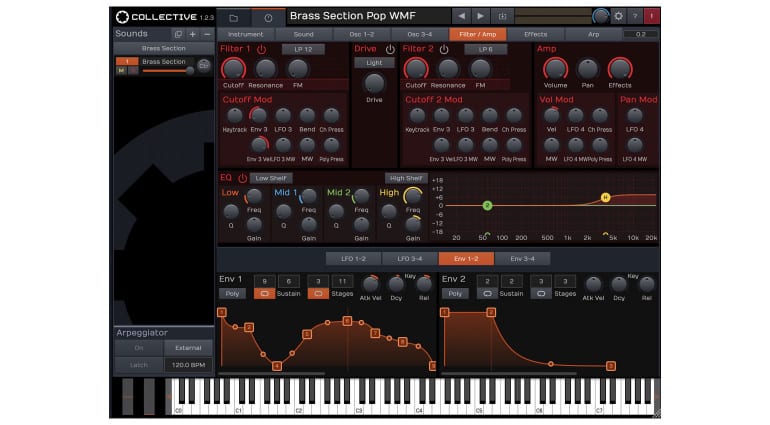Add a new sound with the plus icon

pyautogui.click(x=192, y=34)
